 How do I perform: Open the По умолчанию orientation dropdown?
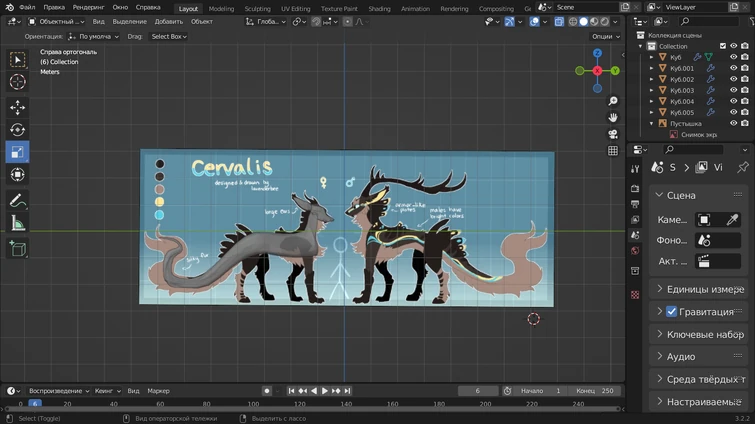pyautogui.click(x=94, y=36)
